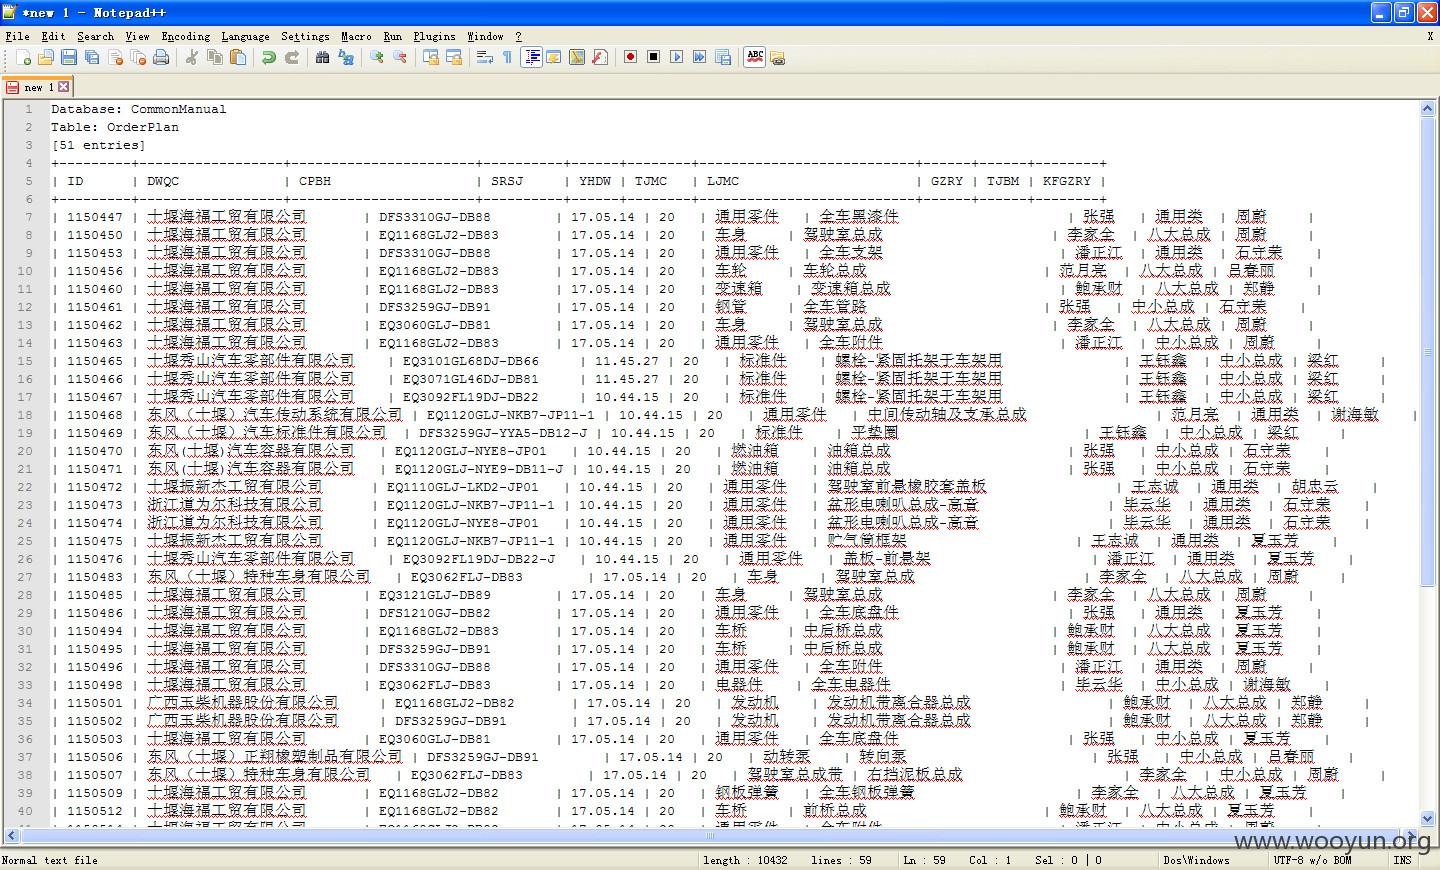
Task: Undo last action with green arrow
Action: pos(268,58)
